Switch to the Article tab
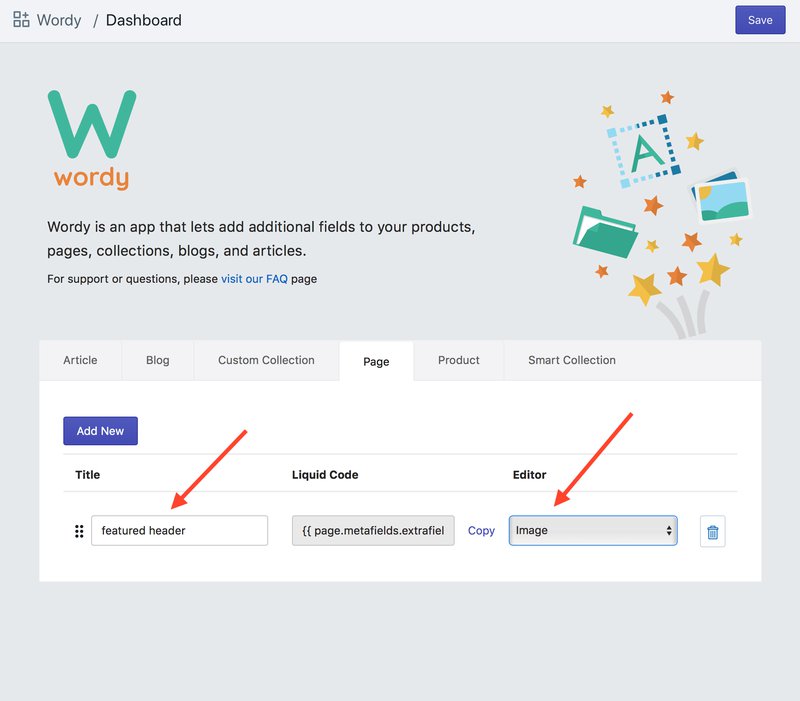 [x=80, y=360]
